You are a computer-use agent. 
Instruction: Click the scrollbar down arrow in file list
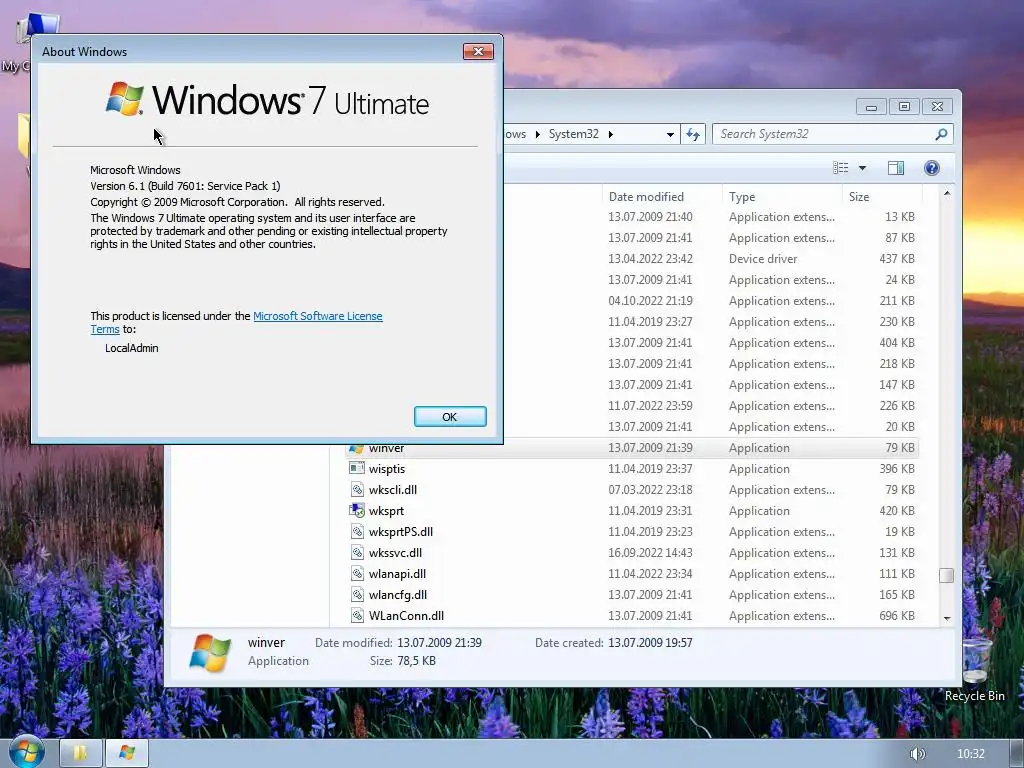(947, 618)
